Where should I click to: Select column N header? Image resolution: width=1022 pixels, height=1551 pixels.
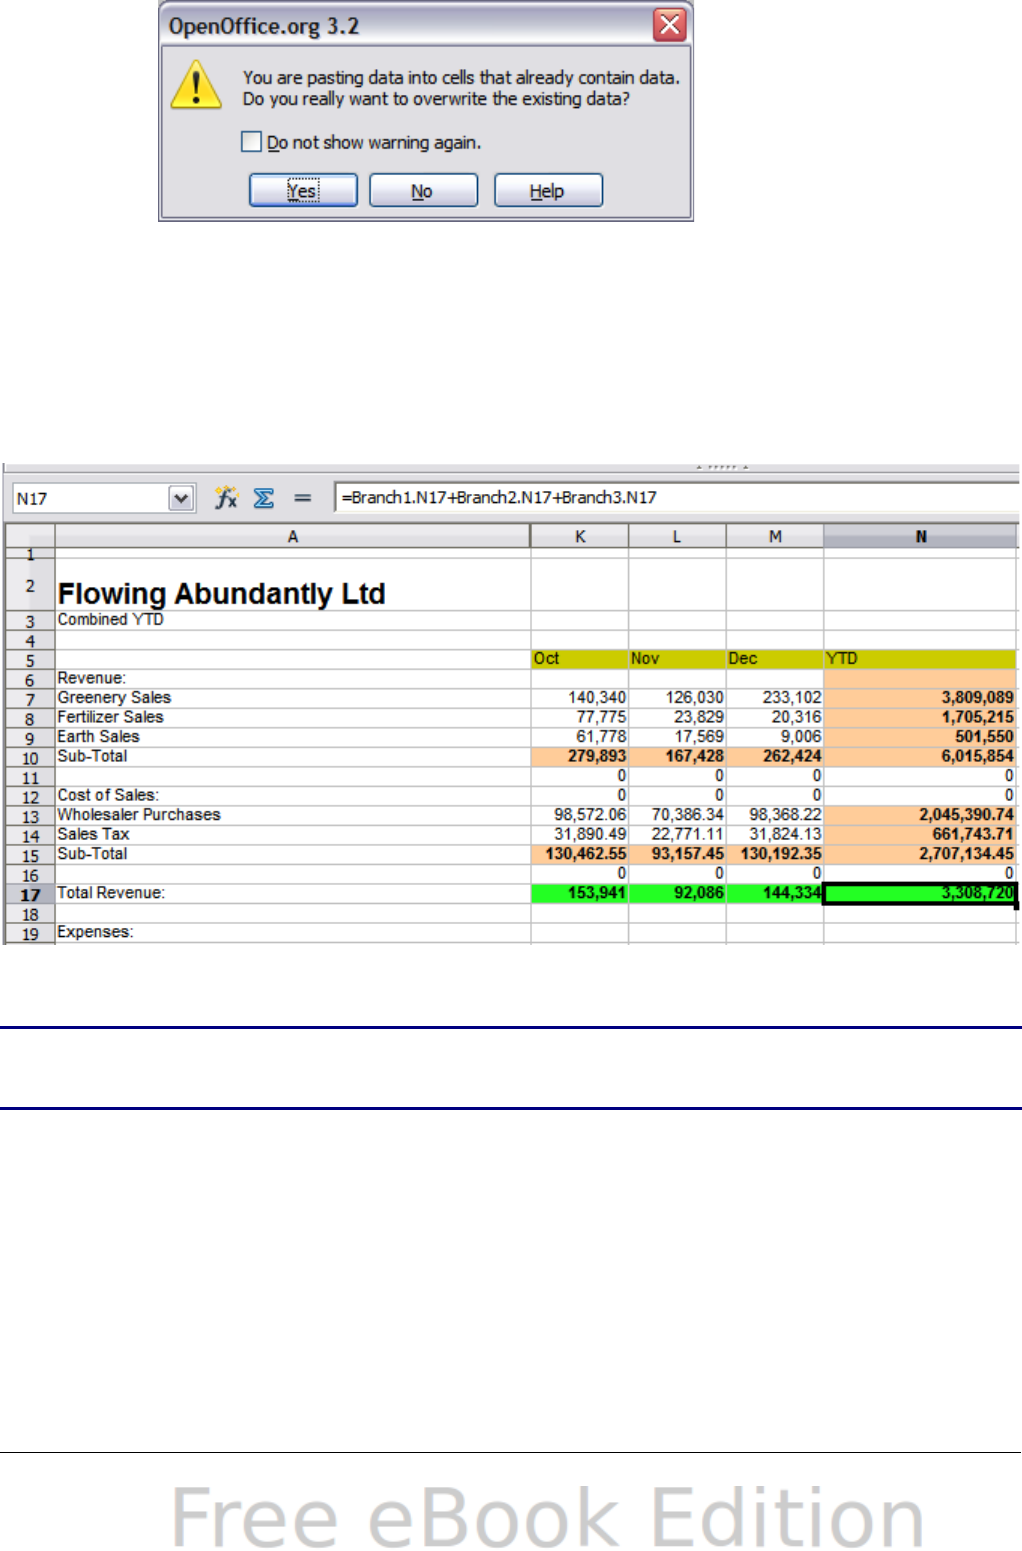(x=921, y=537)
